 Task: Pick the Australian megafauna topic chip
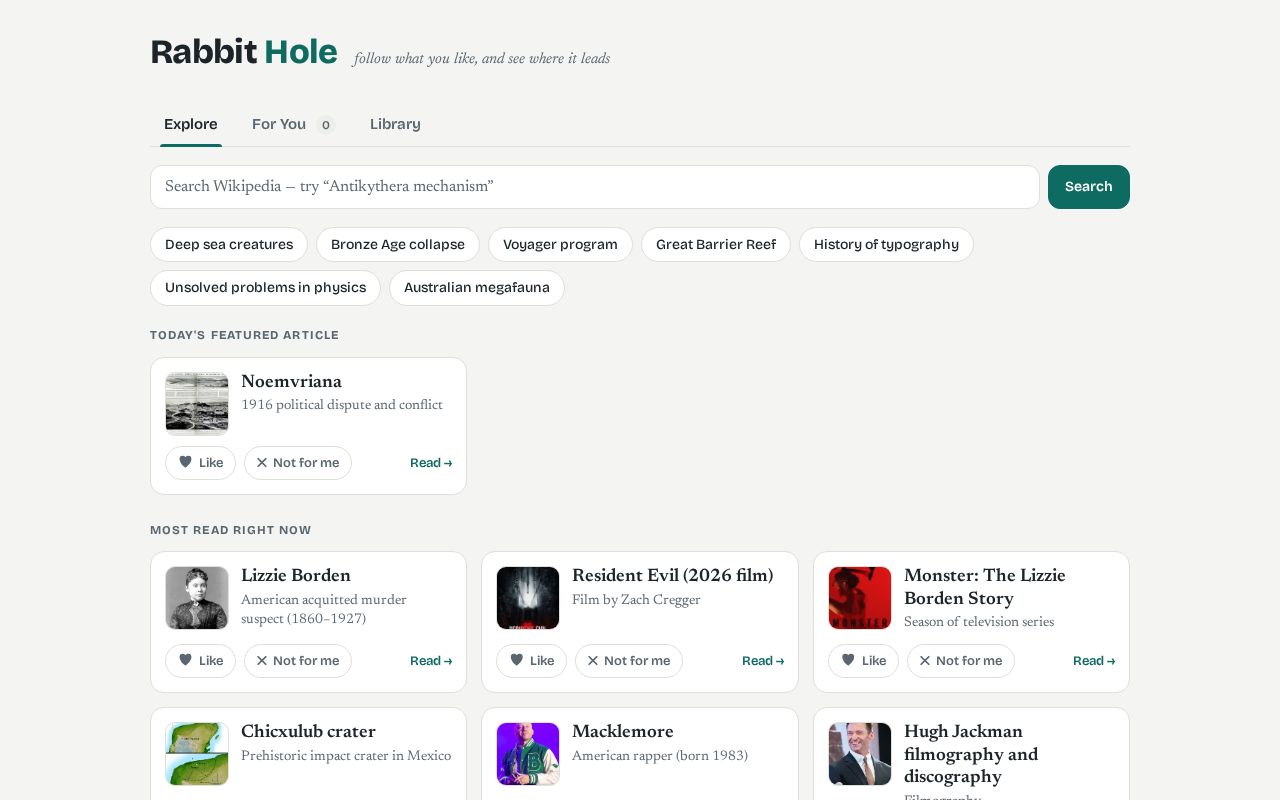pyautogui.click(x=477, y=288)
